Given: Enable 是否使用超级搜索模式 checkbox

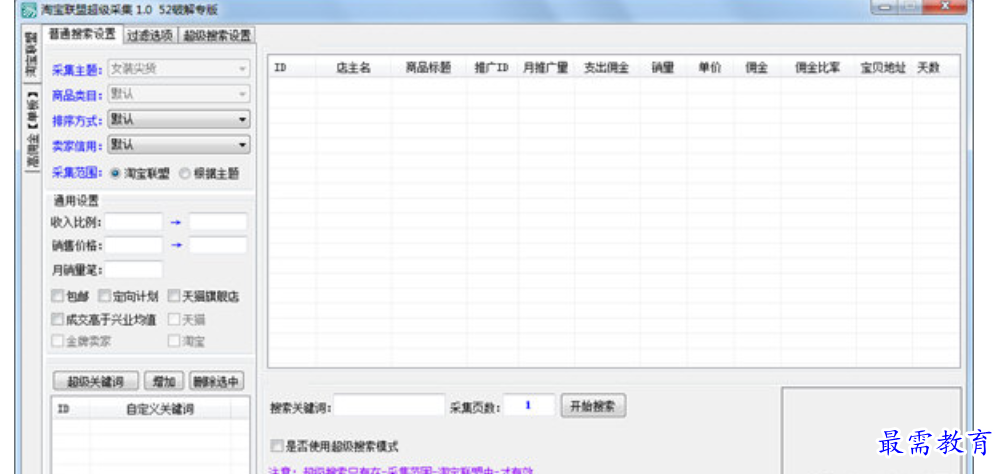Looking at the screenshot, I should [x=276, y=446].
